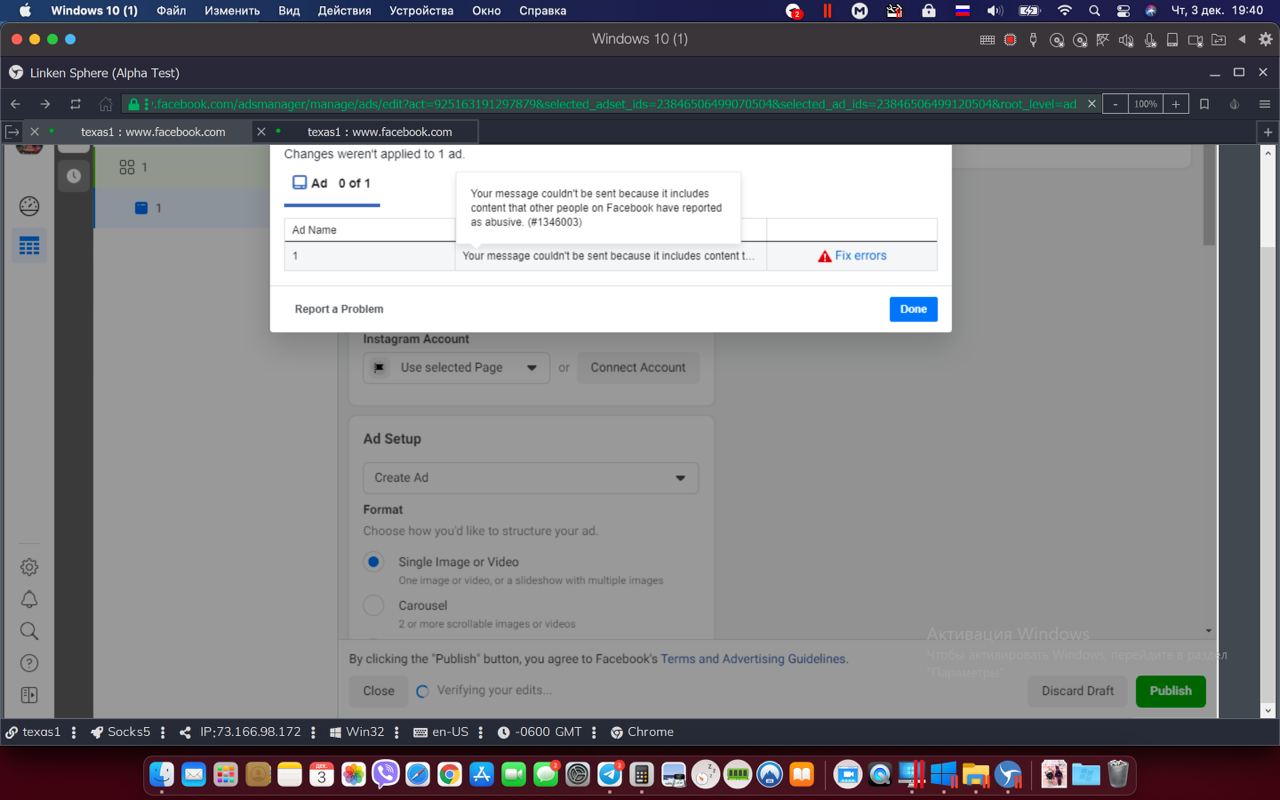Click the Connect Account button
The width and height of the screenshot is (1280, 800).
(x=638, y=368)
